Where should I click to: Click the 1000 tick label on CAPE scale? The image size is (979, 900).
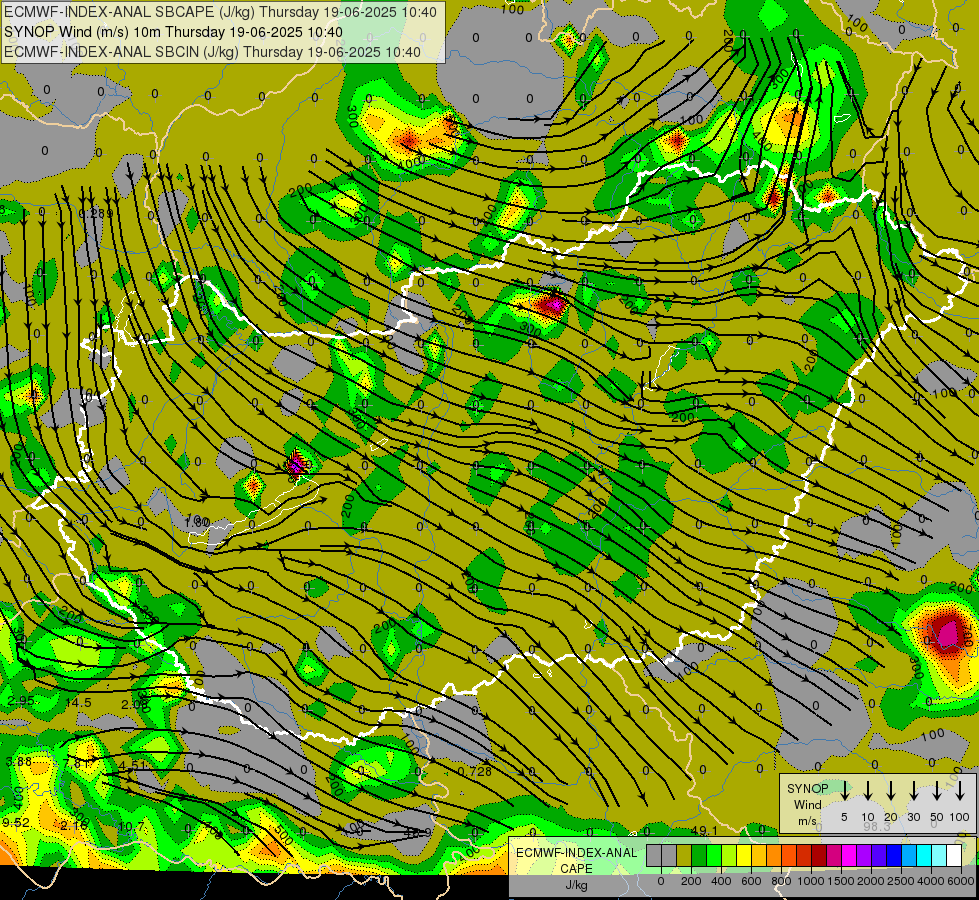click(811, 881)
